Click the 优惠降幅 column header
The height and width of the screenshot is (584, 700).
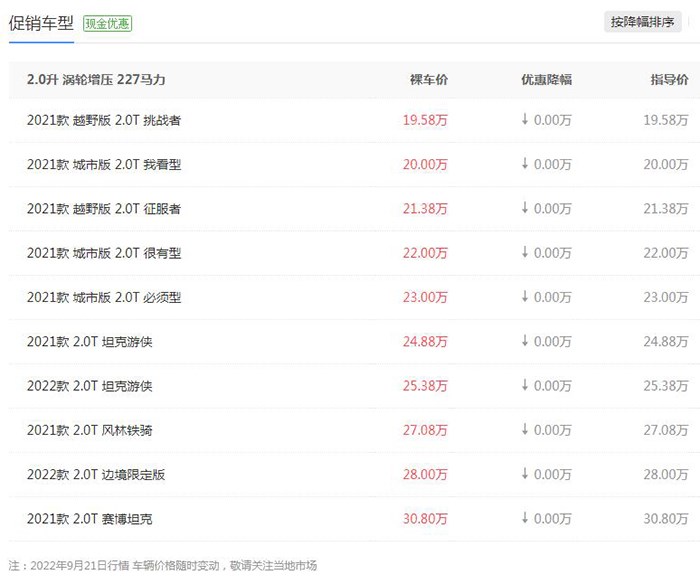point(546,80)
